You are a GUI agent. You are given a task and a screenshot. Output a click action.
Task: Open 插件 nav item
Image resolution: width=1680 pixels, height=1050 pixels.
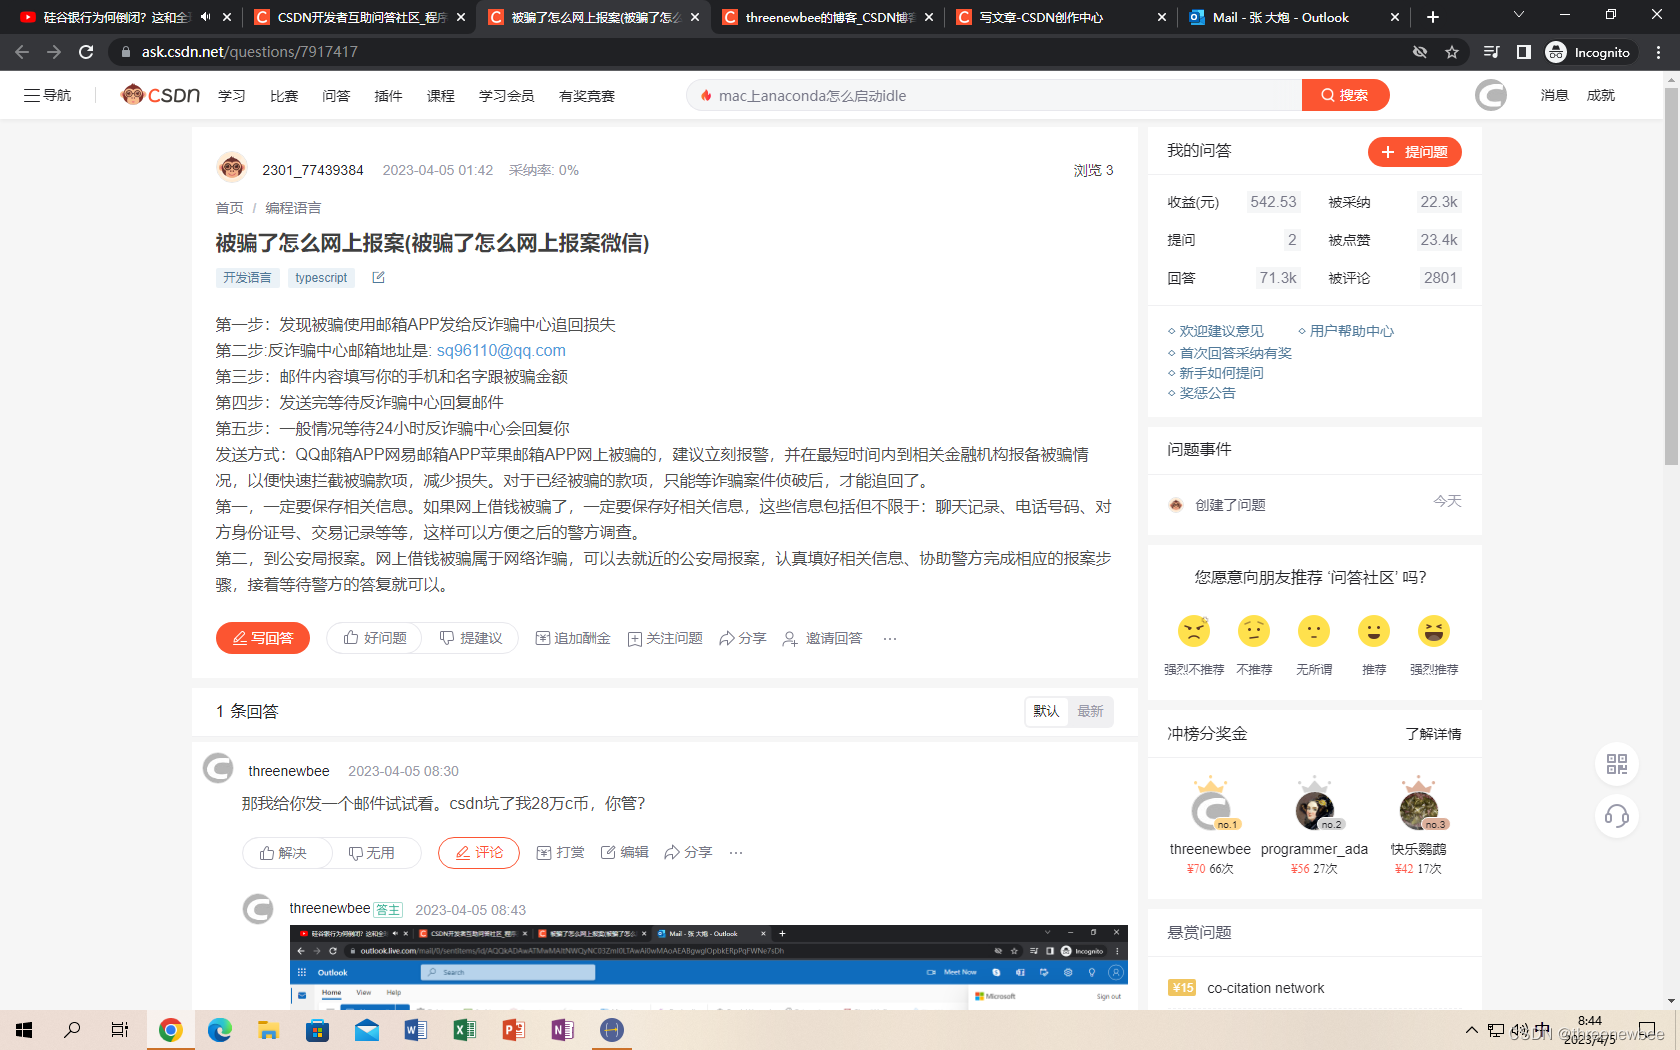(388, 96)
